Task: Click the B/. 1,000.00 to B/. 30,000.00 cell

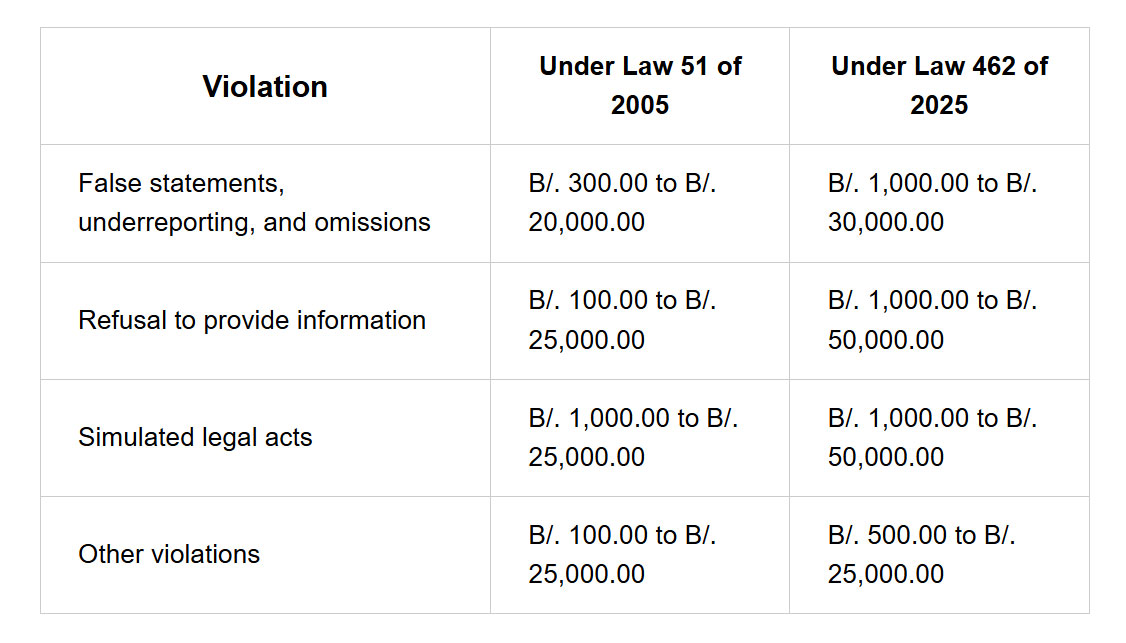Action: [939, 203]
